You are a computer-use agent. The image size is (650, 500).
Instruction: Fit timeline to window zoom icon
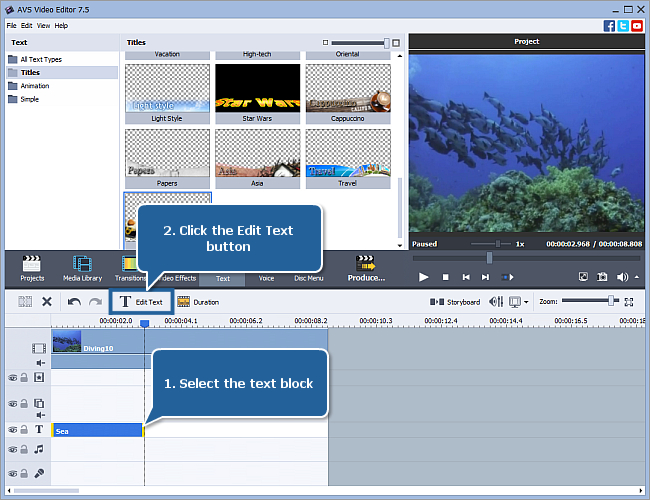(x=629, y=302)
